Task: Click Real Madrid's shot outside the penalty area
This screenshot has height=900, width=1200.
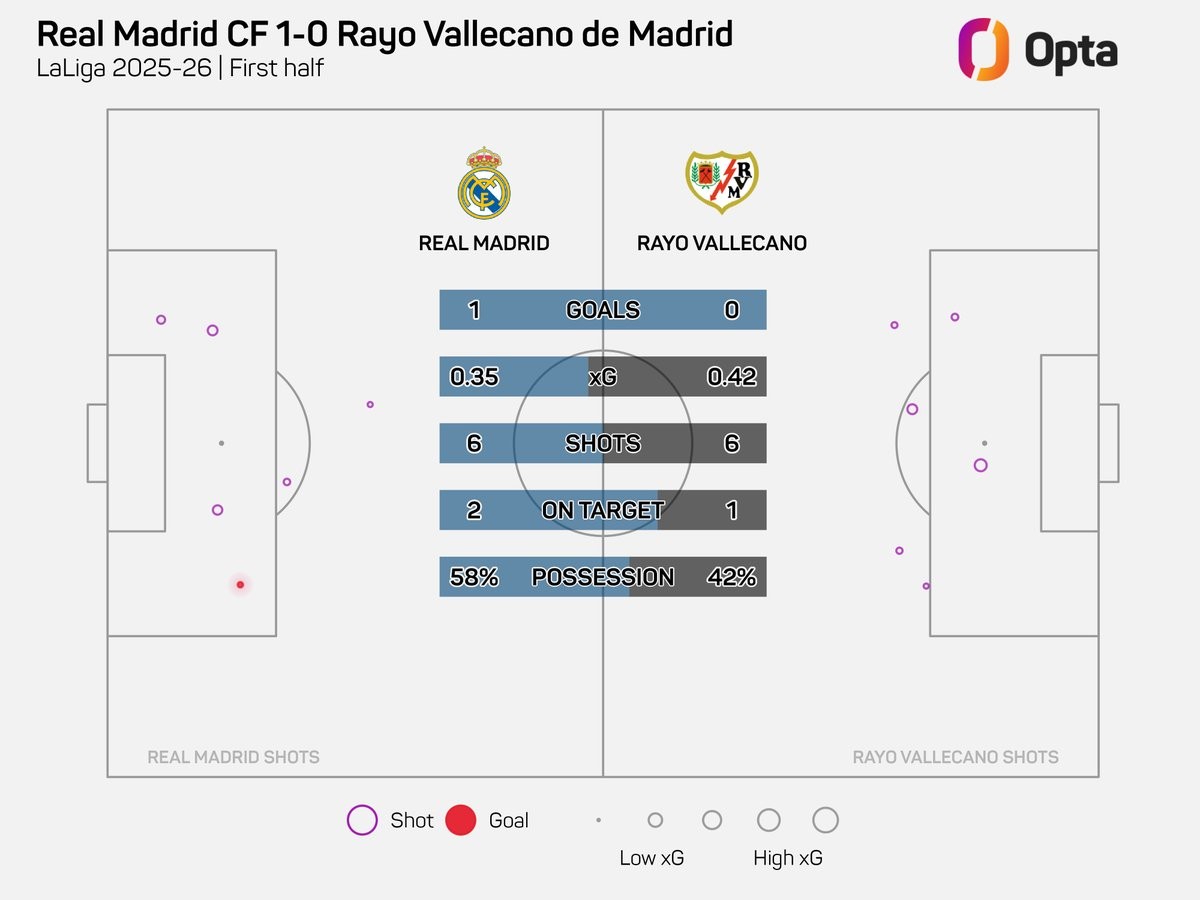Action: coord(370,404)
